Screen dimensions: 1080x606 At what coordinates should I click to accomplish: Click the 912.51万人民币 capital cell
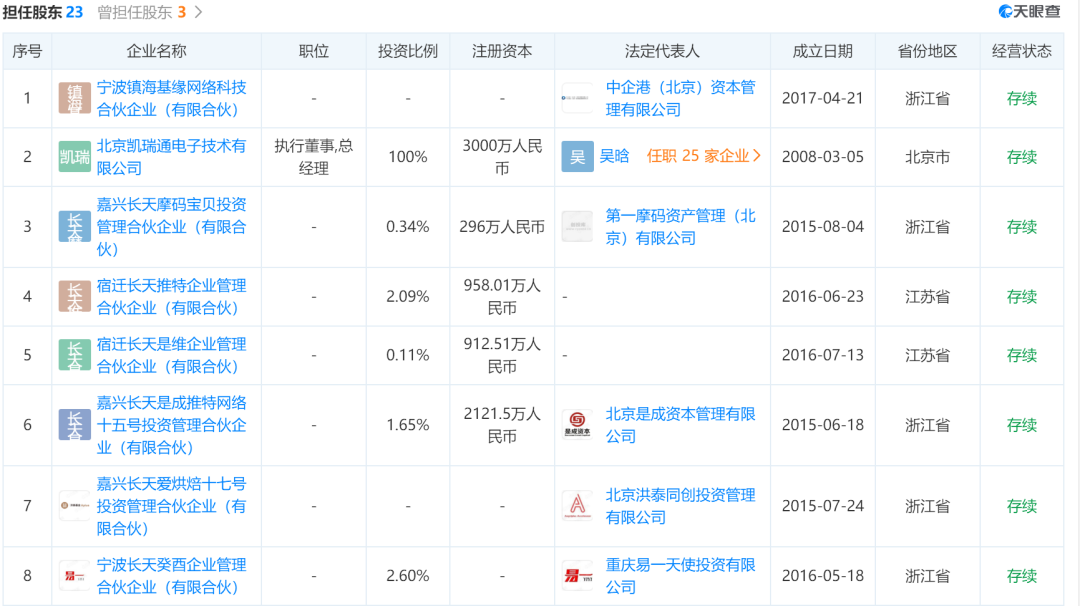502,355
